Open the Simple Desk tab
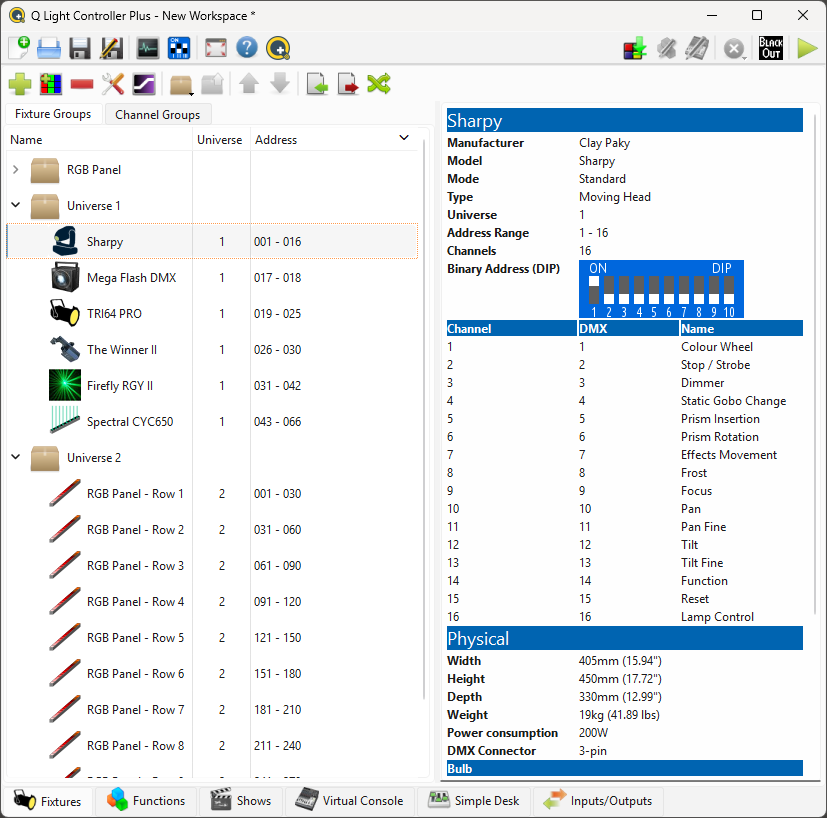827x818 pixels. click(x=474, y=801)
